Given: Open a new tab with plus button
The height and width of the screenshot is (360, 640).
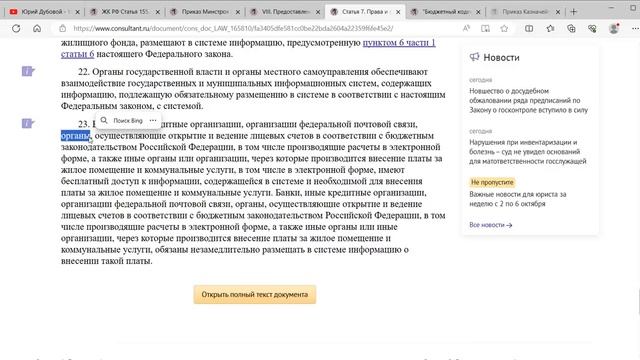Looking at the screenshot, I should [x=573, y=12].
